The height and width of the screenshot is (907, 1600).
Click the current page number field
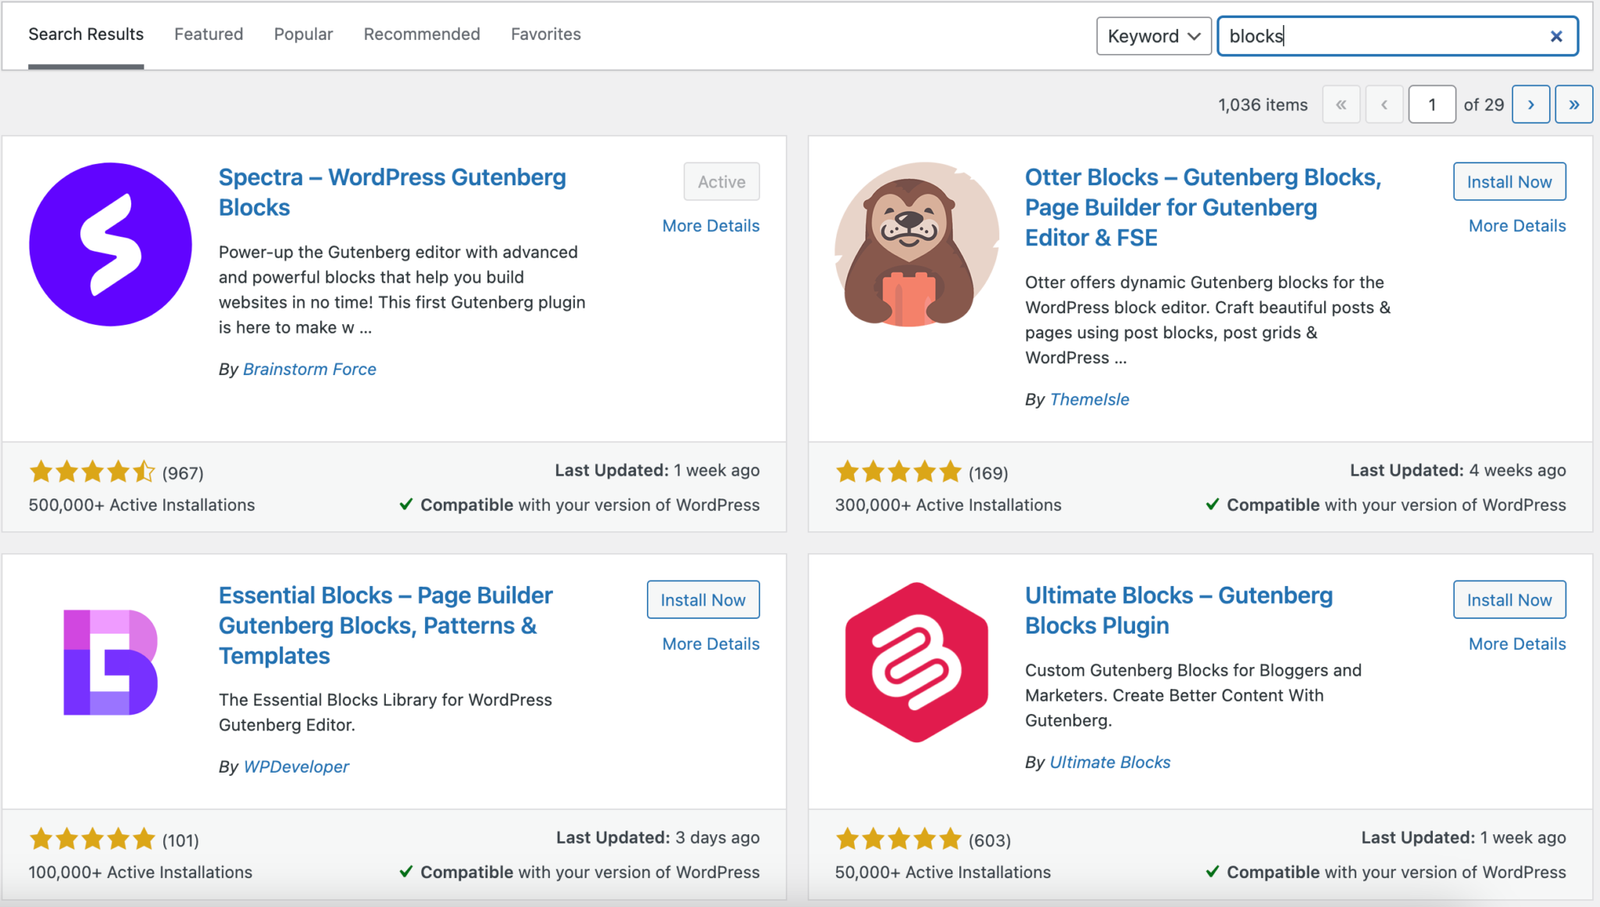tap(1431, 104)
